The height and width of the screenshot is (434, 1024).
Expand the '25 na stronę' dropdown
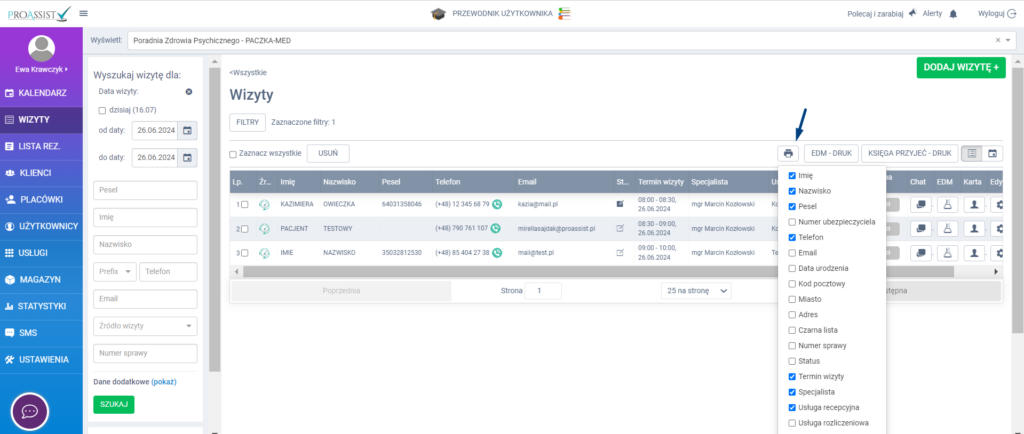(x=696, y=290)
